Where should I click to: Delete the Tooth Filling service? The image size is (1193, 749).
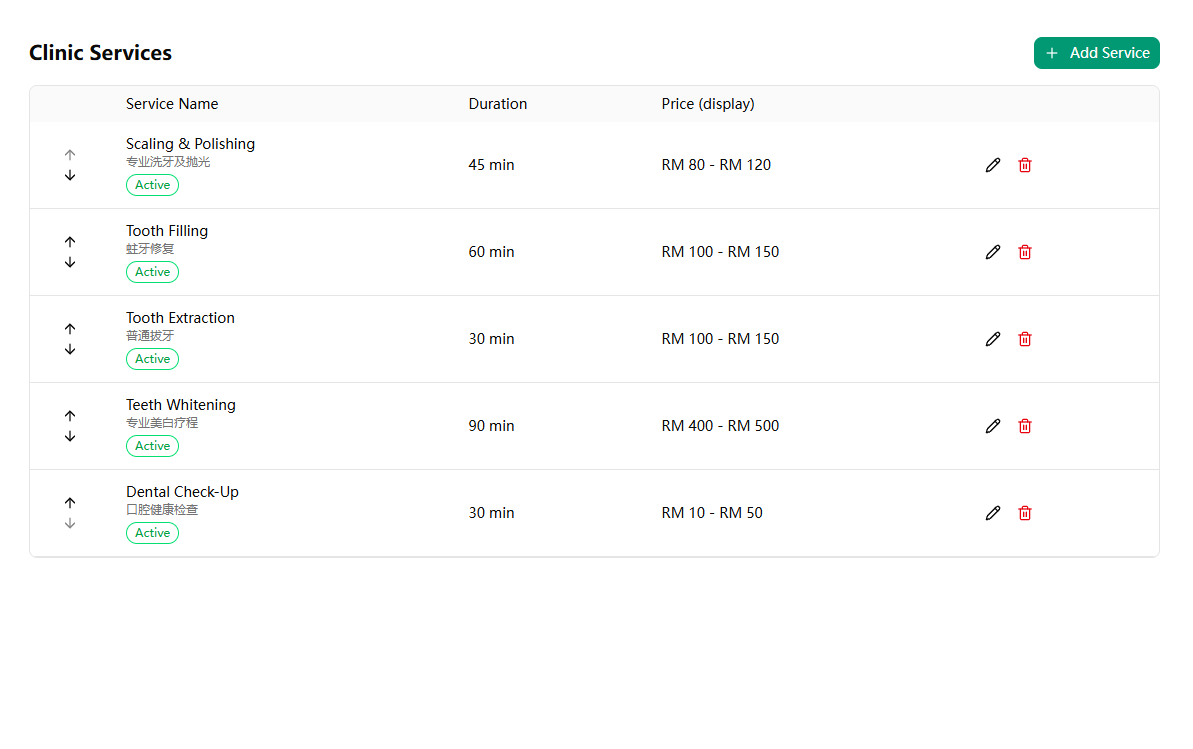[1024, 252]
